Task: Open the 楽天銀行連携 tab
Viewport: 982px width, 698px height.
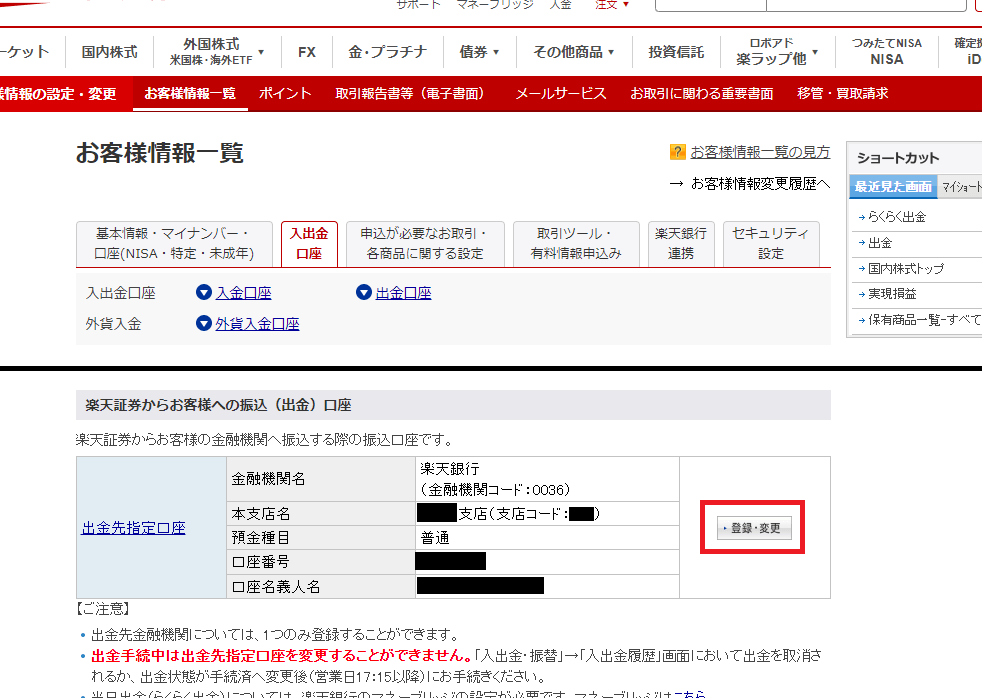Action: [681, 244]
